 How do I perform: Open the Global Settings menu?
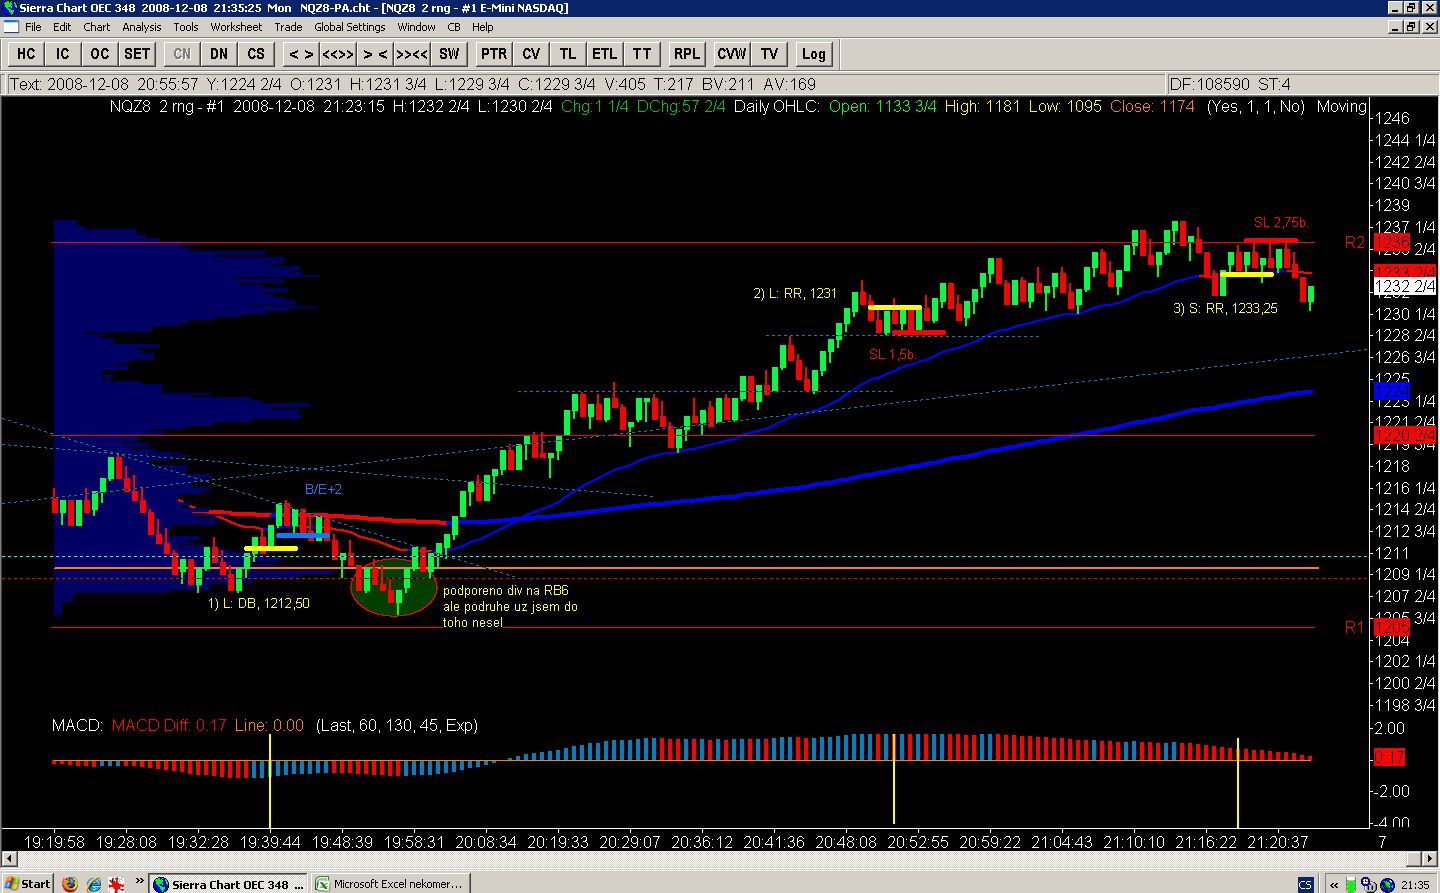349,27
